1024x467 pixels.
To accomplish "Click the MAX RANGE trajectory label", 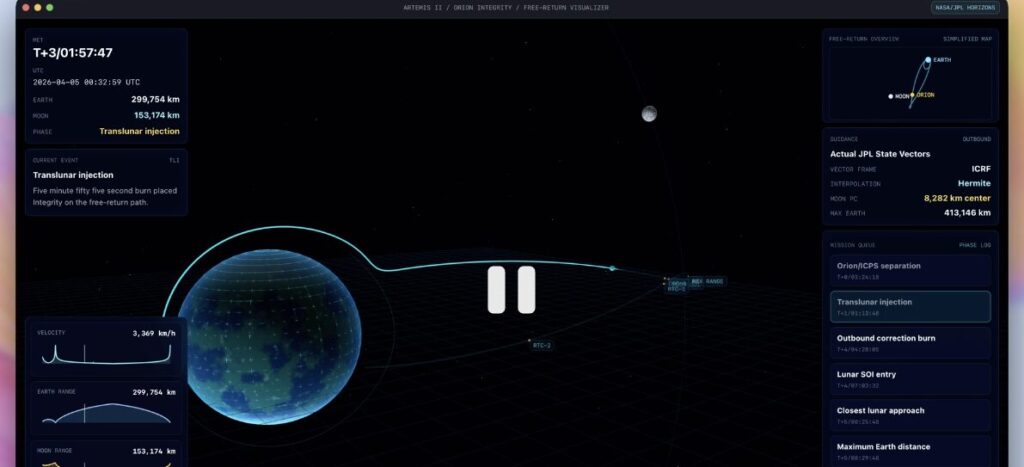I will [709, 281].
